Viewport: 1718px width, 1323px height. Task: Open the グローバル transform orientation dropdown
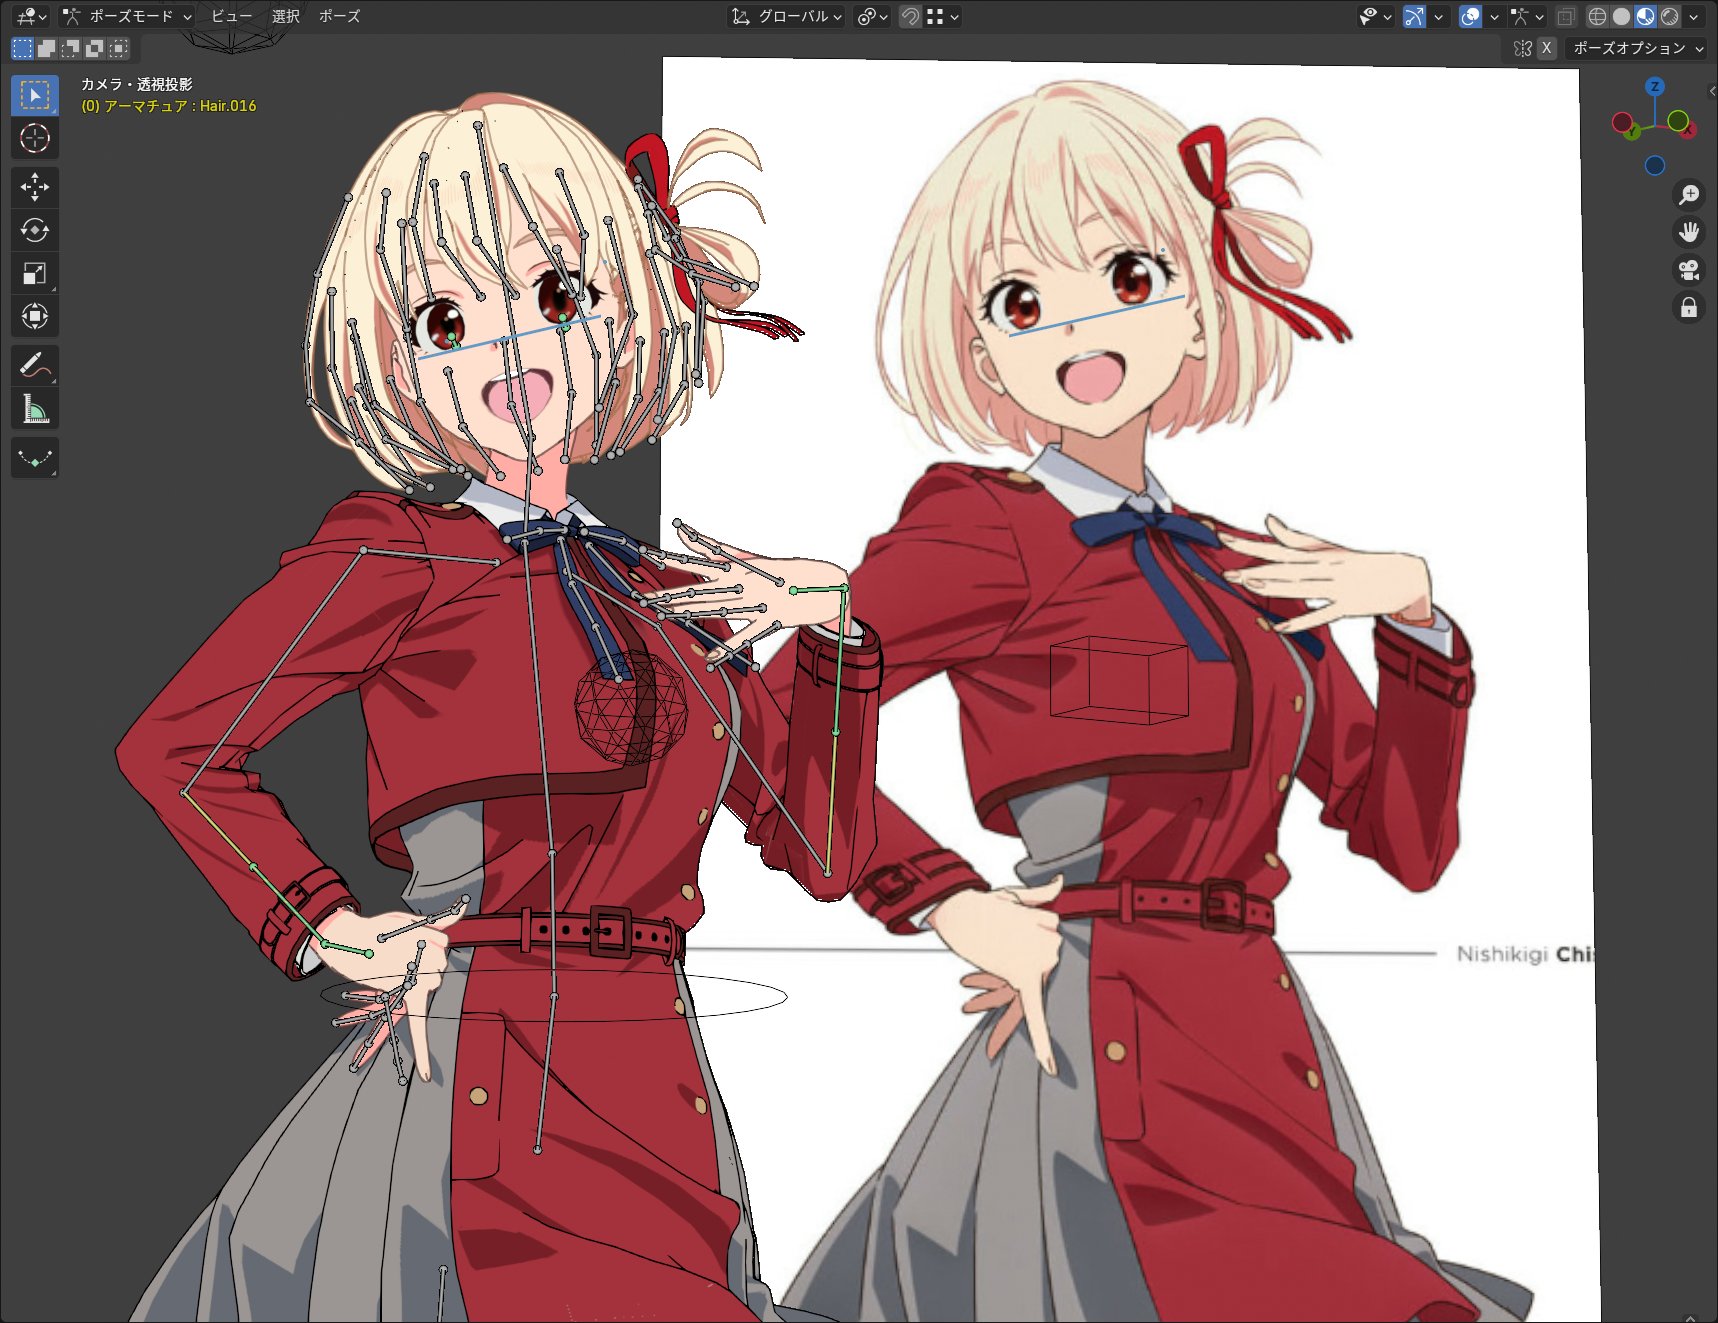click(787, 16)
